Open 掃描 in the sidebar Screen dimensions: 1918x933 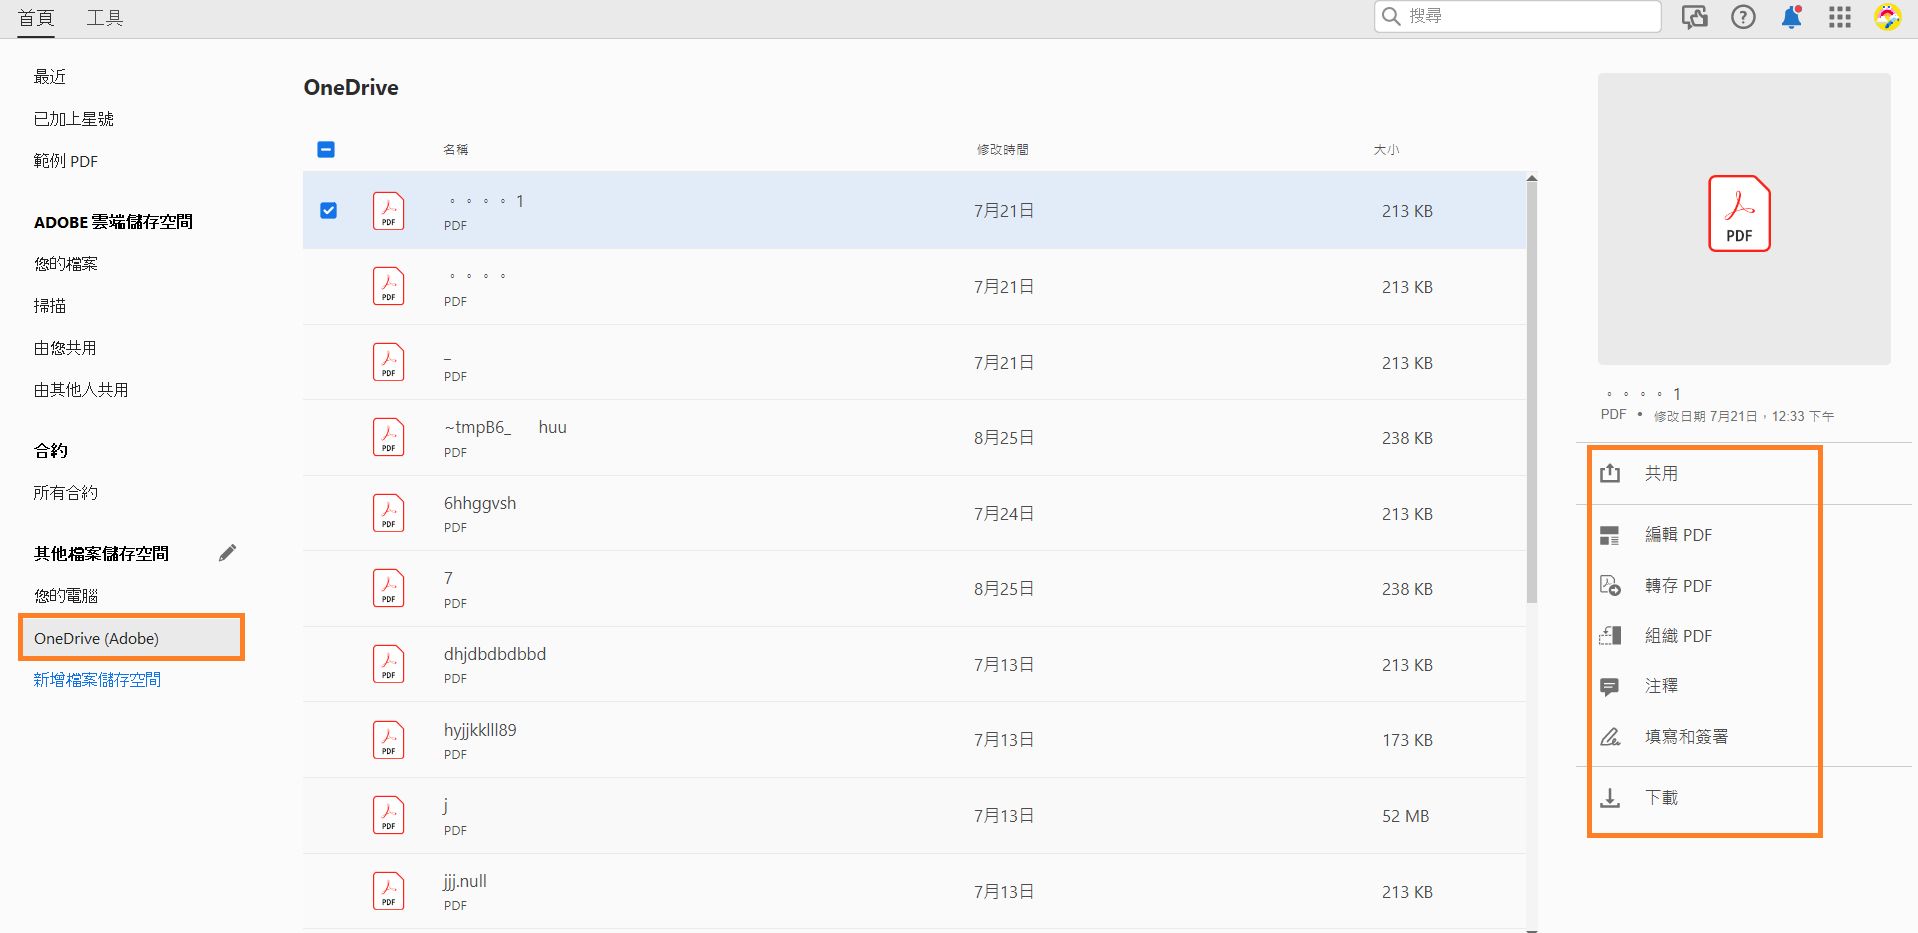(x=50, y=306)
